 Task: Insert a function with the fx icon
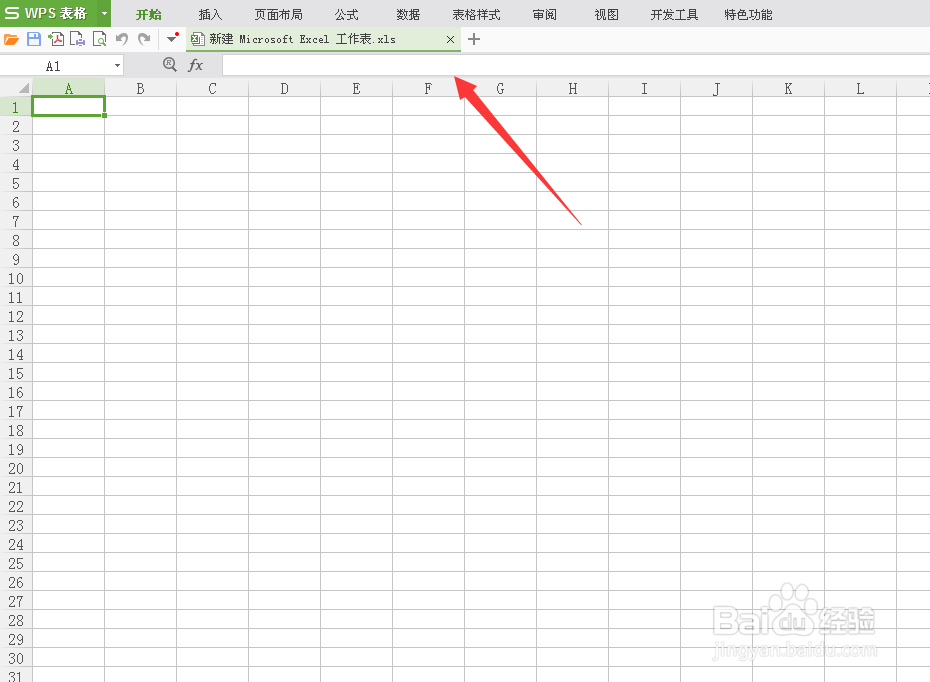(196, 64)
